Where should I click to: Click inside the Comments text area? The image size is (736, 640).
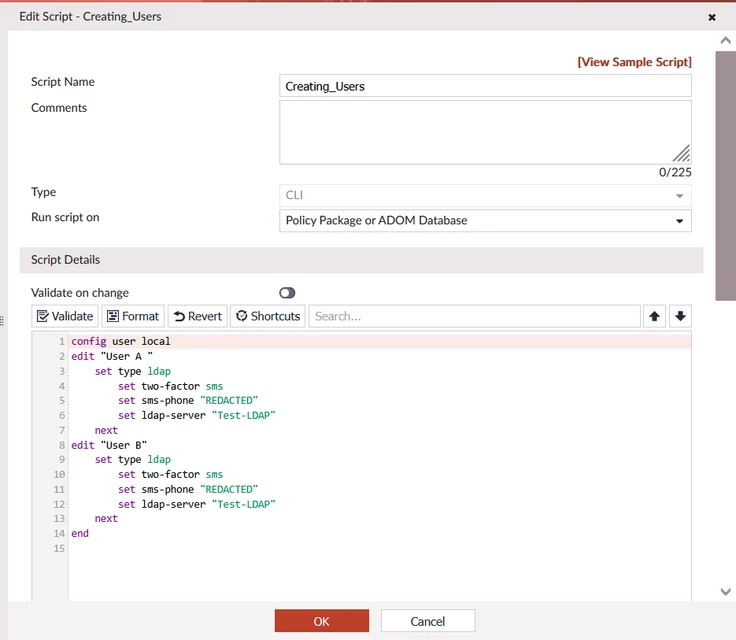[485, 132]
